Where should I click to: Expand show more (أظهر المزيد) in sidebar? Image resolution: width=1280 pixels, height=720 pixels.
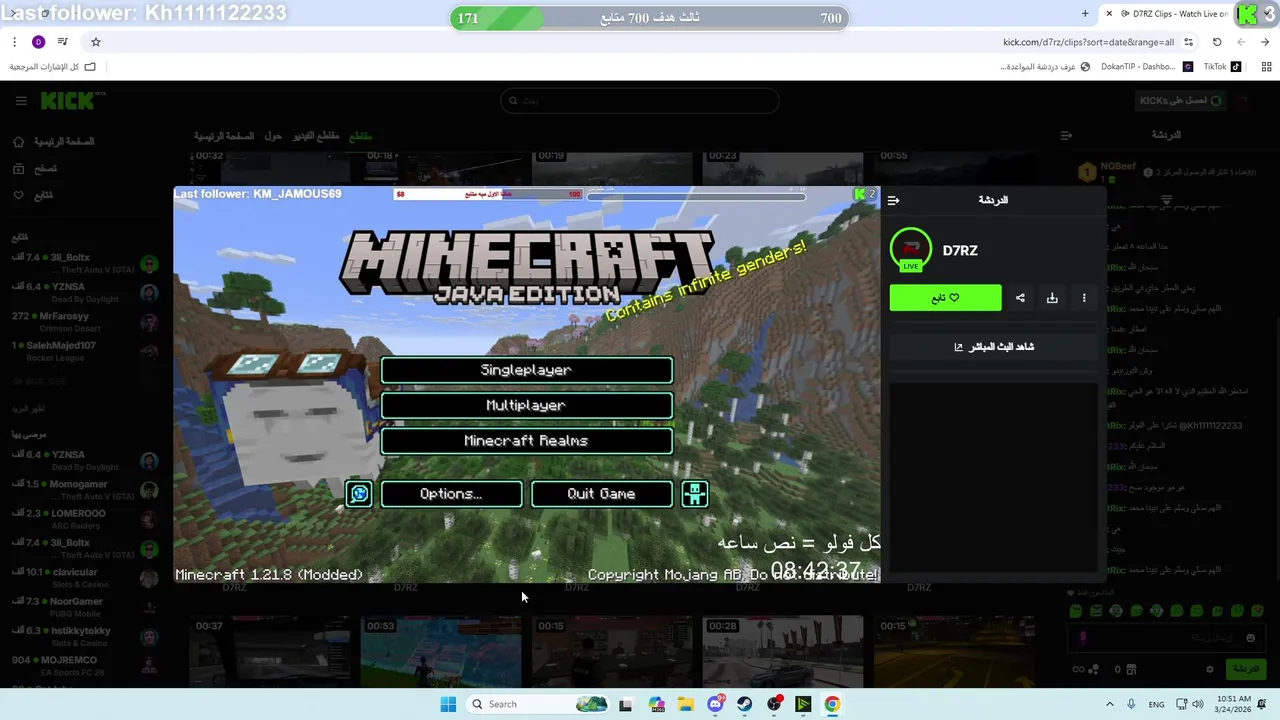[x=29, y=409]
